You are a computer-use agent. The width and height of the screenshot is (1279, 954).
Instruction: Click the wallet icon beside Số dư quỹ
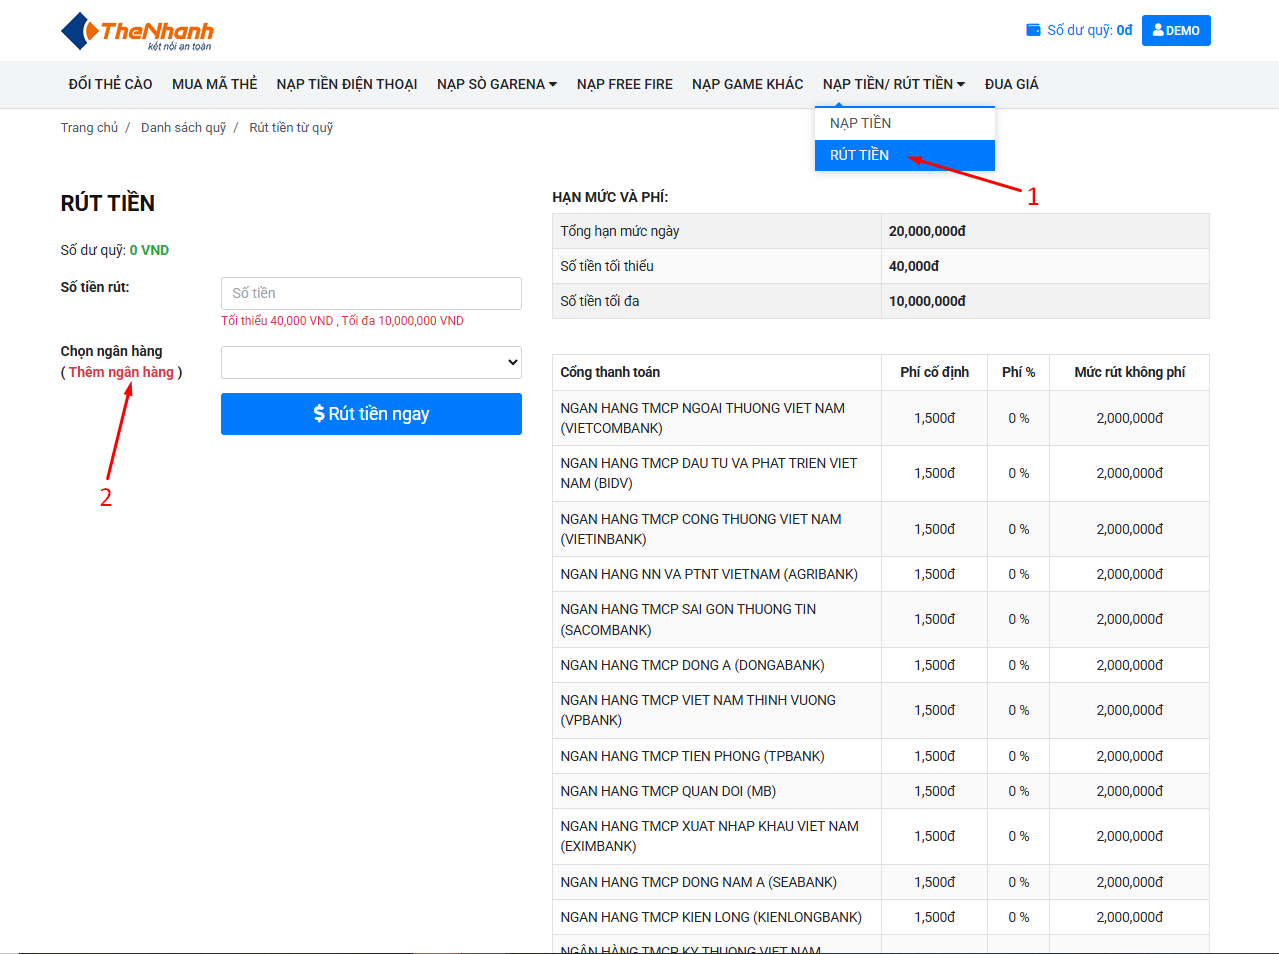click(1033, 30)
